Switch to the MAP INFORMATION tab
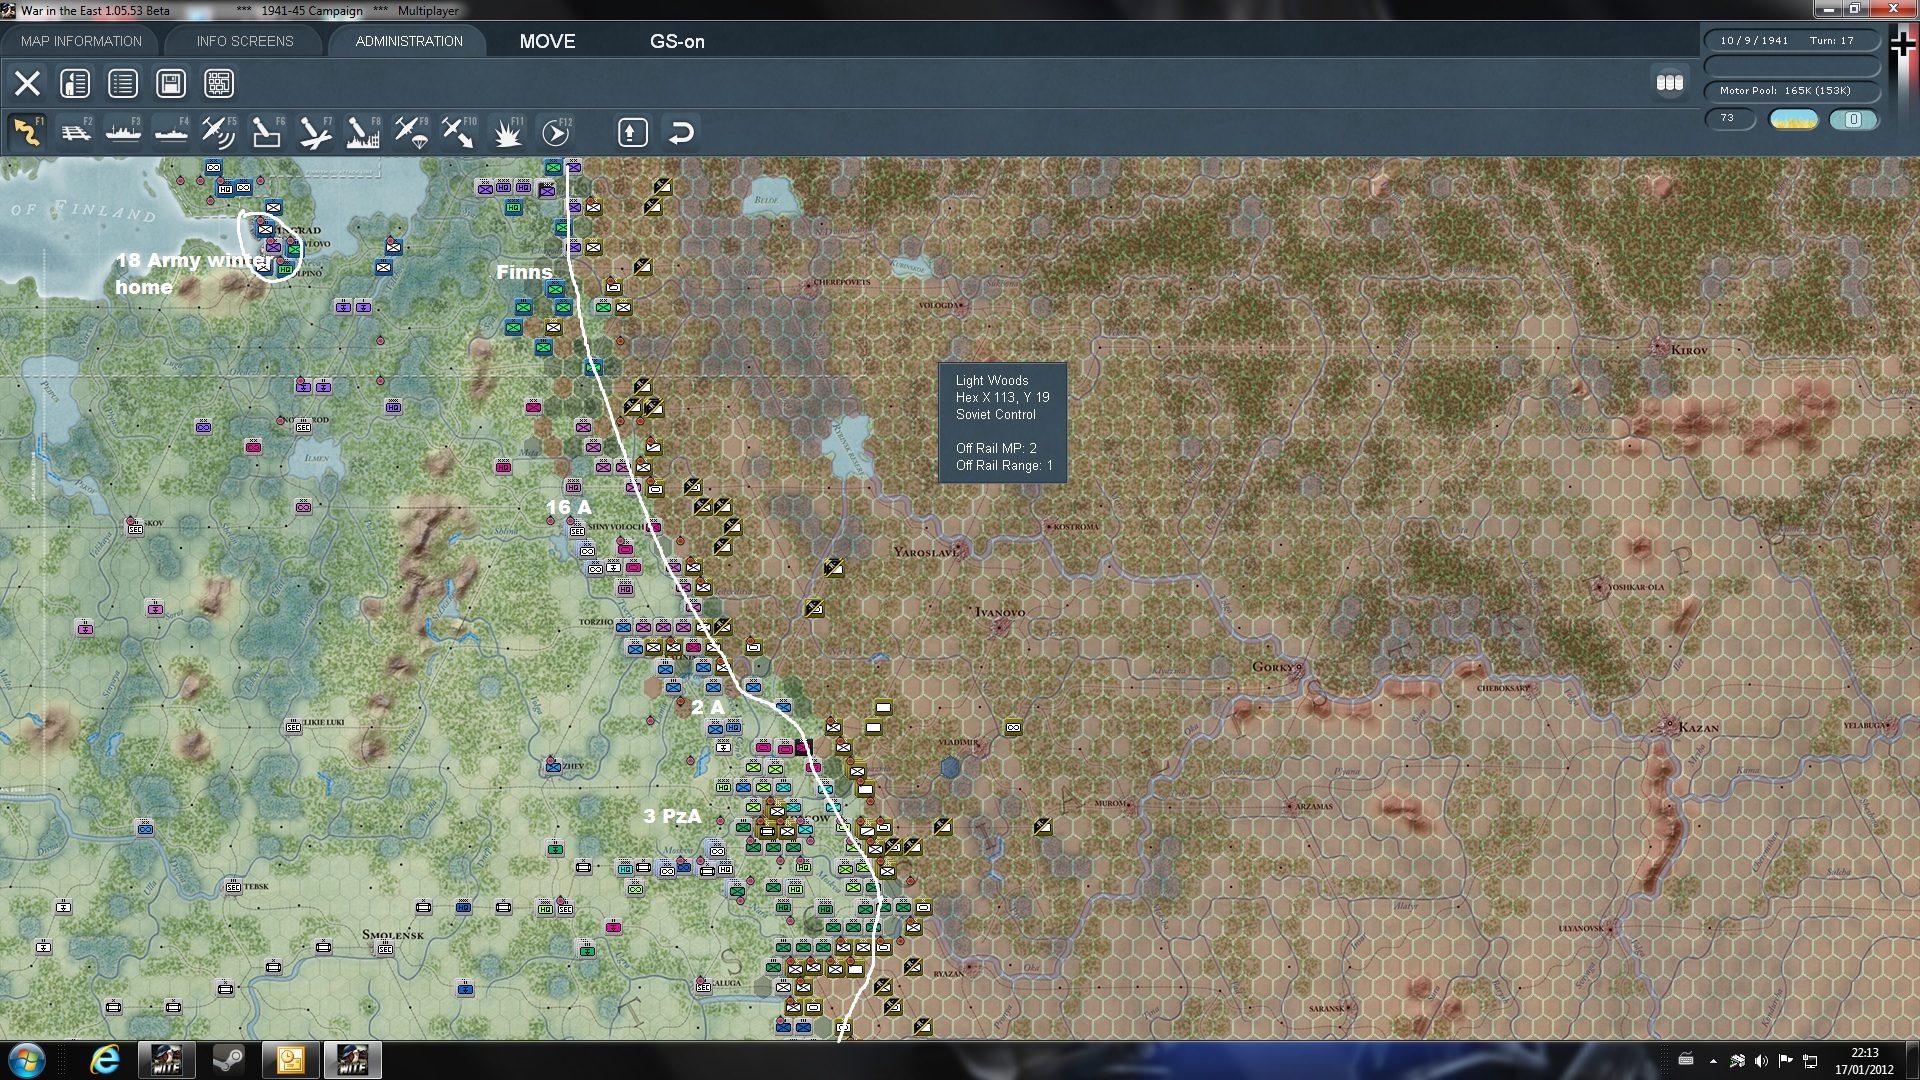This screenshot has width=1920, height=1080. [81, 41]
